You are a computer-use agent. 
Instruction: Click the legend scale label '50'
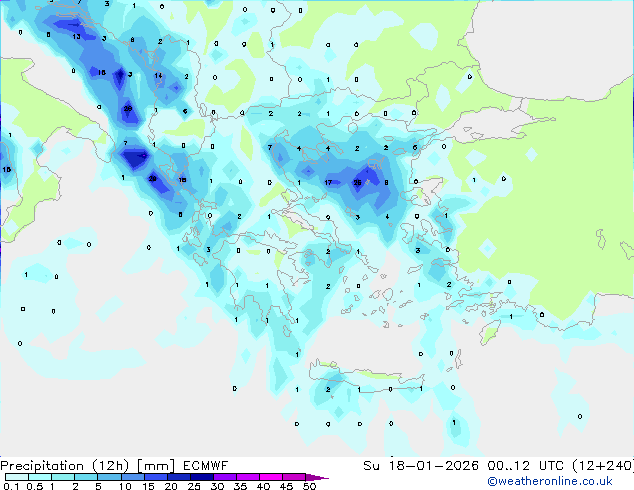click(x=310, y=486)
